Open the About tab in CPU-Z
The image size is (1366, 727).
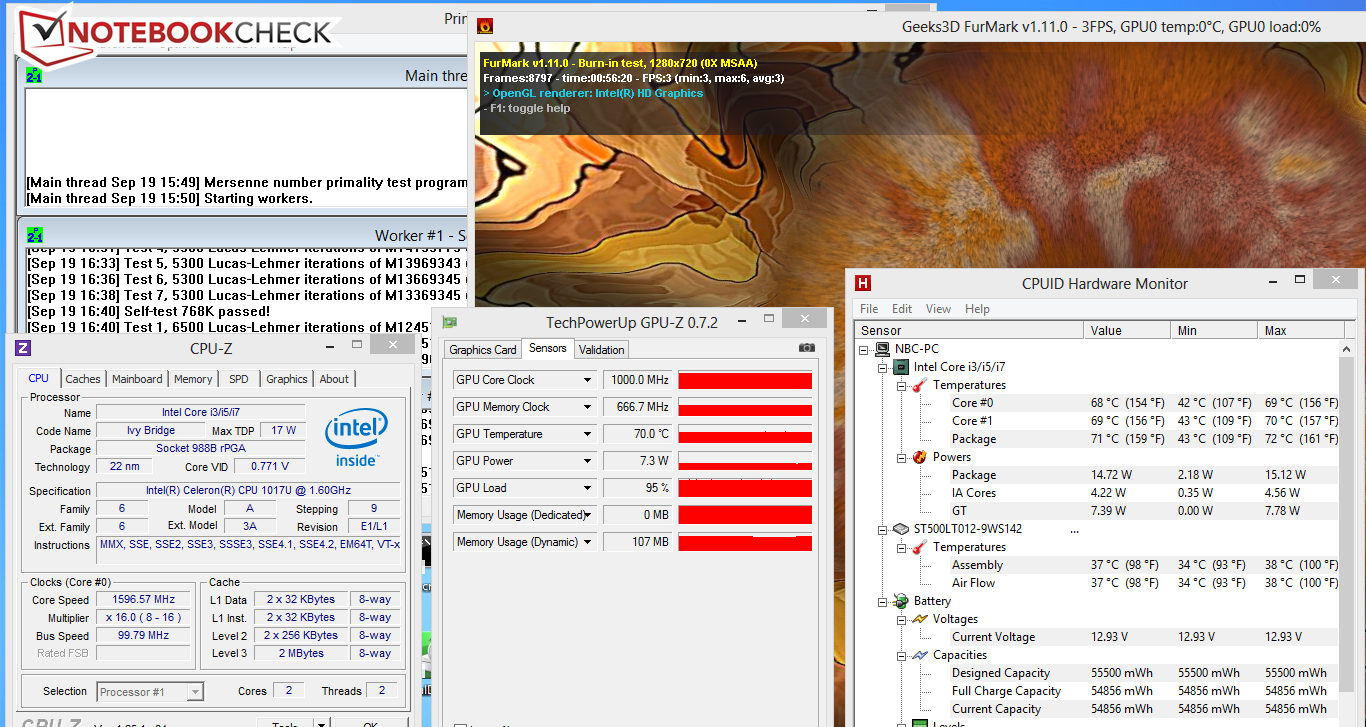coord(334,379)
